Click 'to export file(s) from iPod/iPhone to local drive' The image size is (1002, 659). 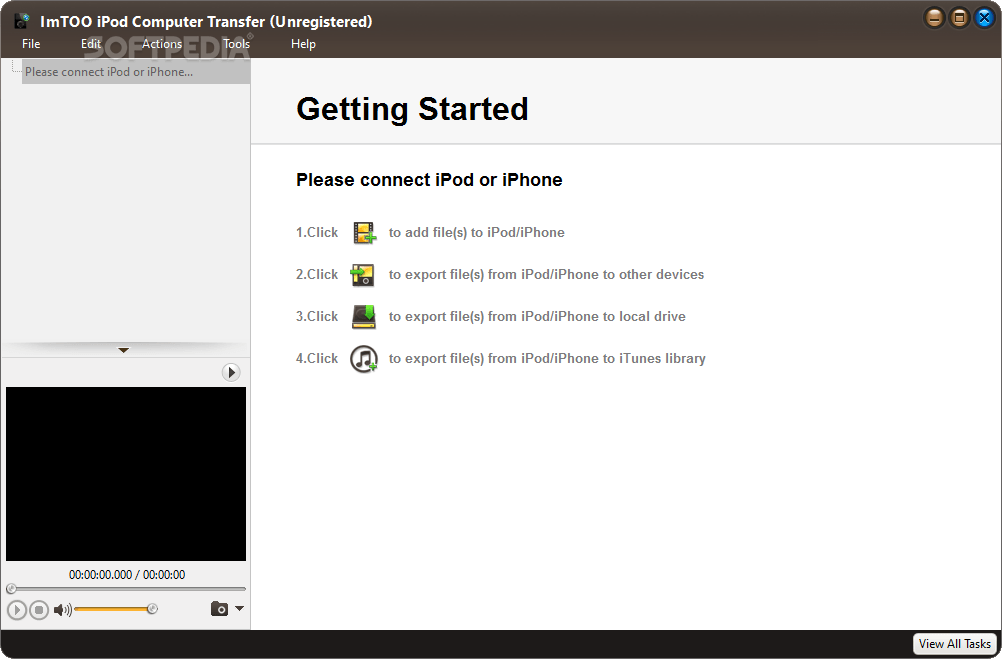pos(537,316)
